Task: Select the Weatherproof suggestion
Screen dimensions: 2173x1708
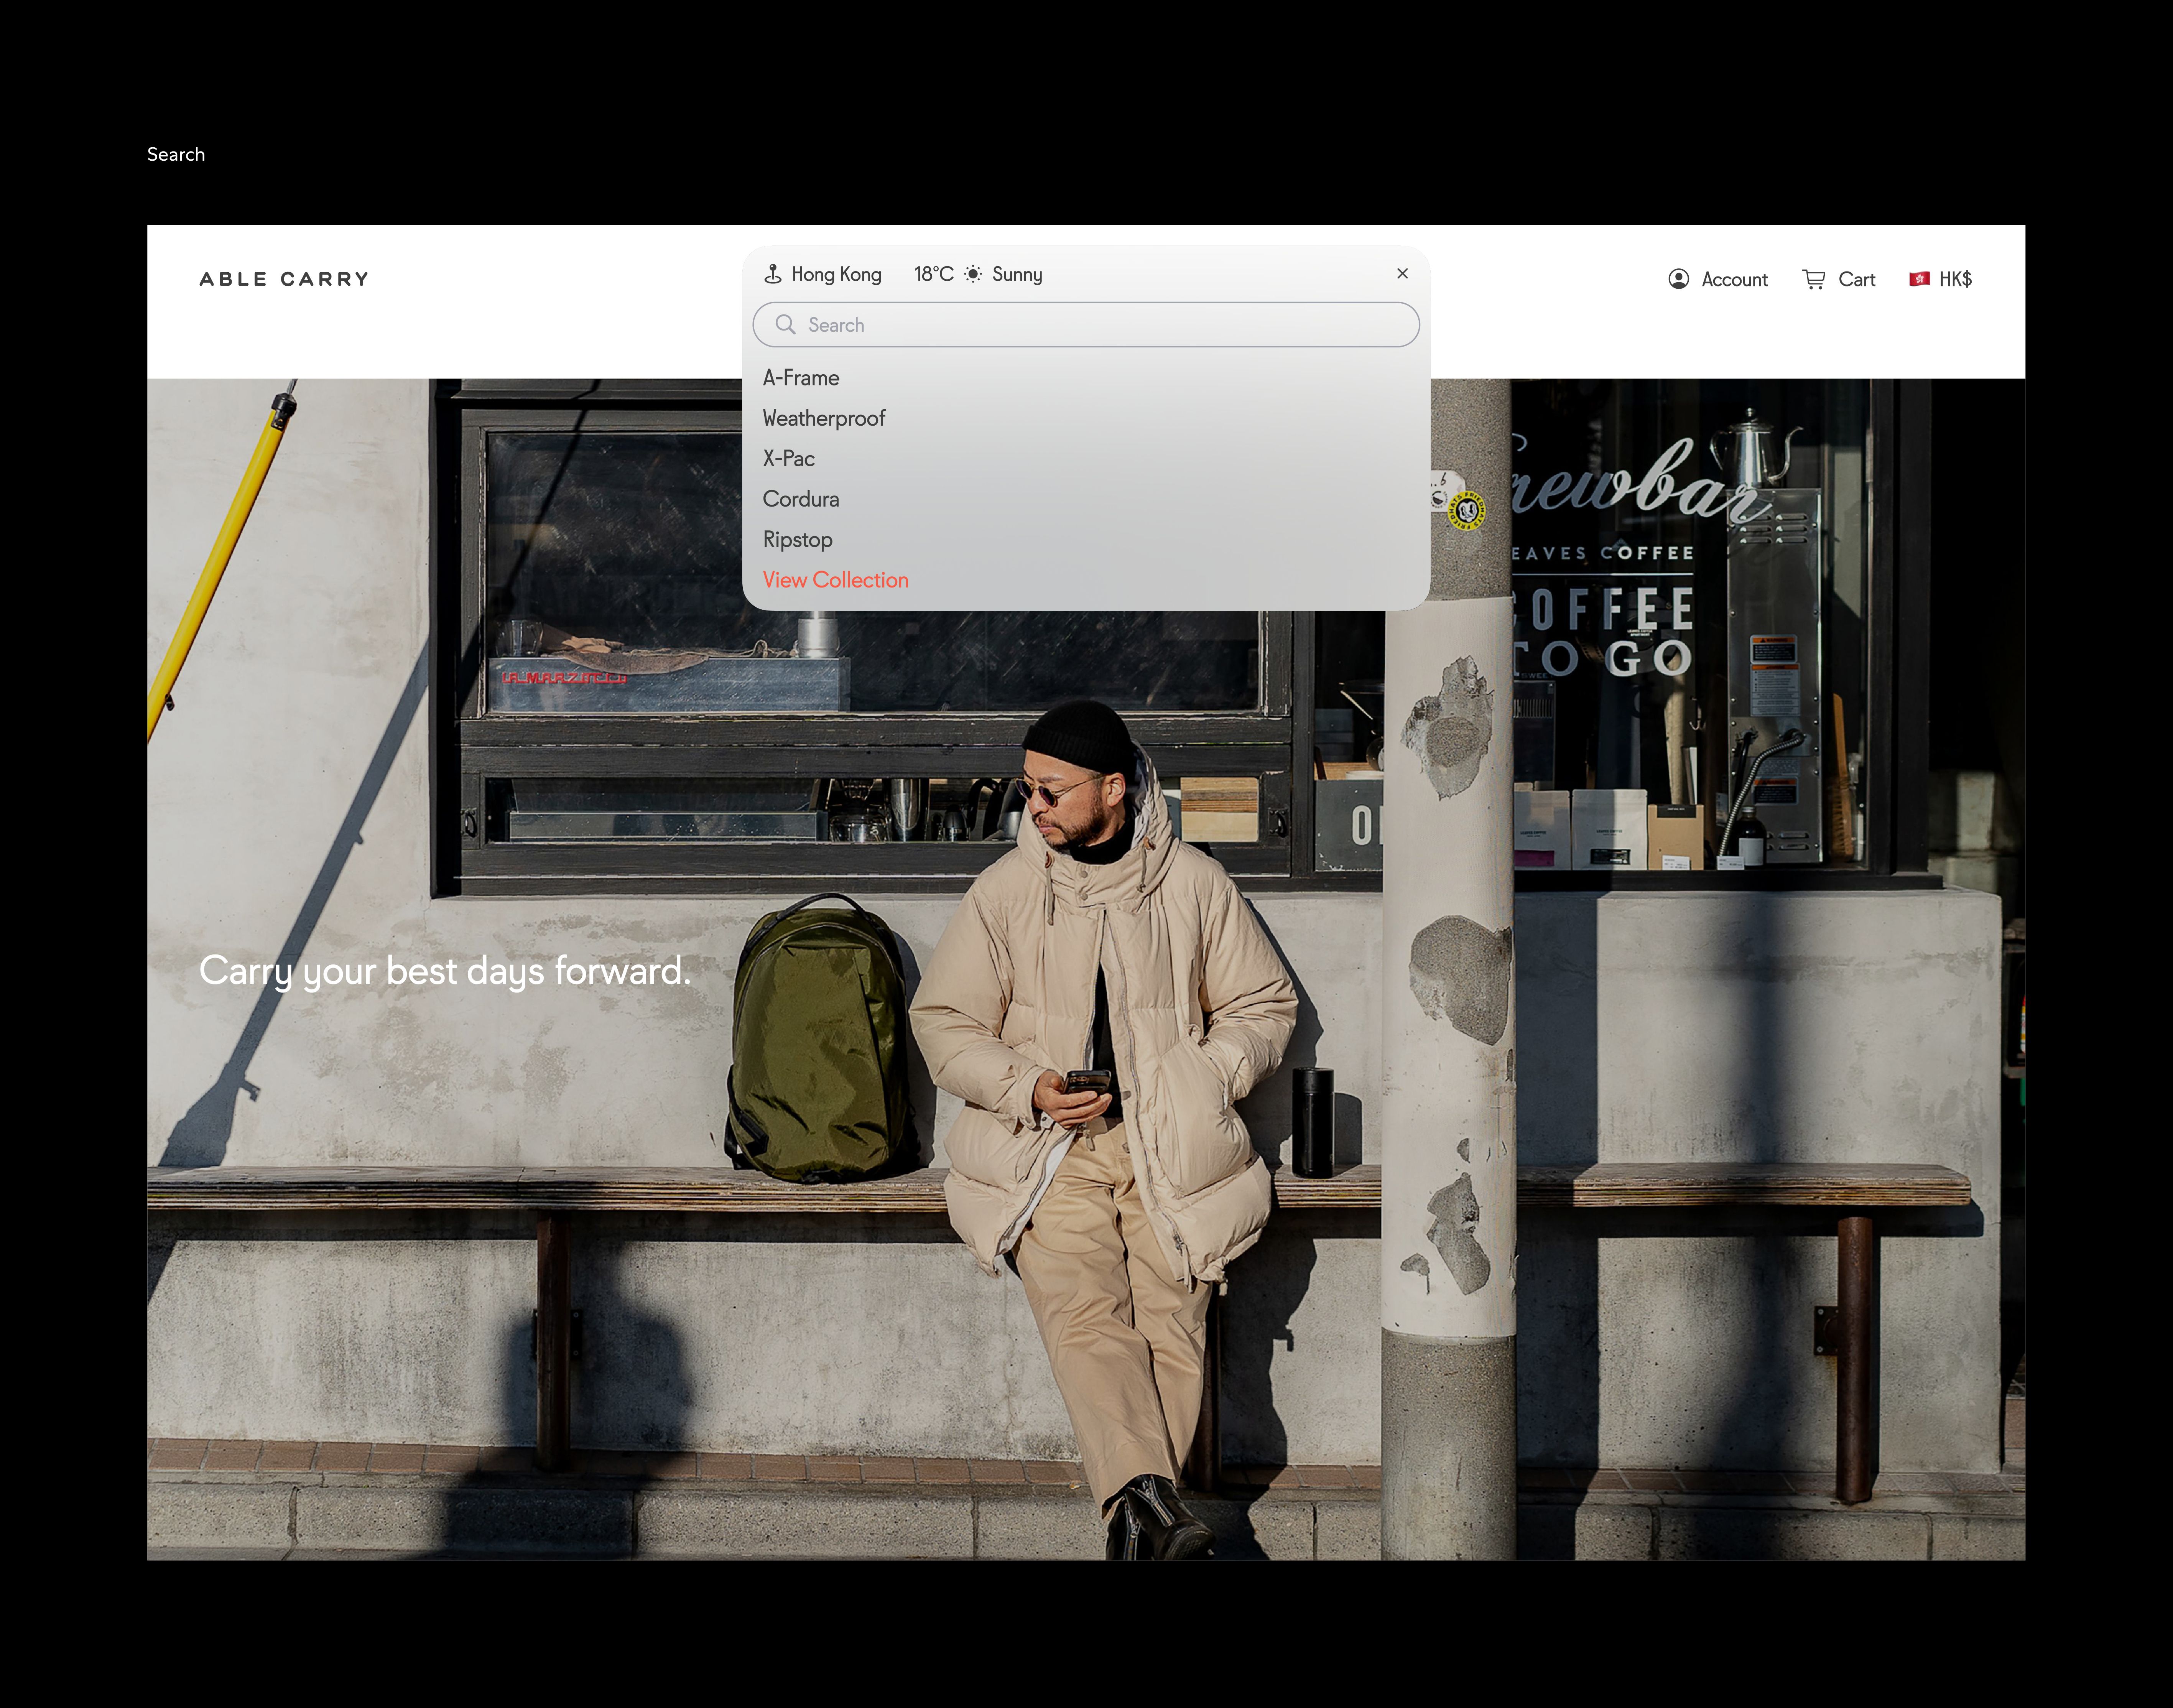Action: coord(824,418)
